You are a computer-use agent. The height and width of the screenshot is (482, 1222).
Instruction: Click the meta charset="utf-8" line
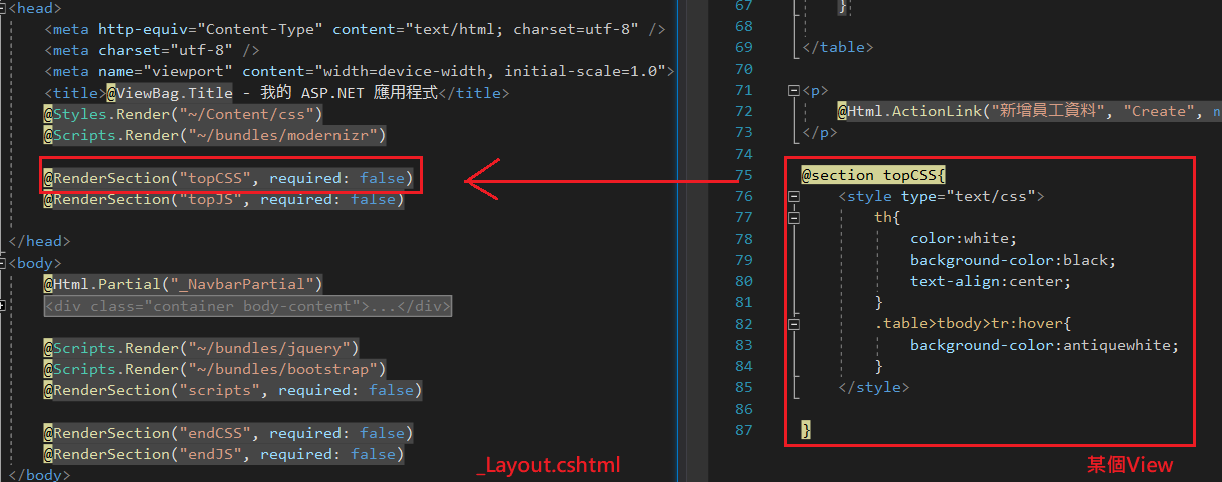[151, 50]
